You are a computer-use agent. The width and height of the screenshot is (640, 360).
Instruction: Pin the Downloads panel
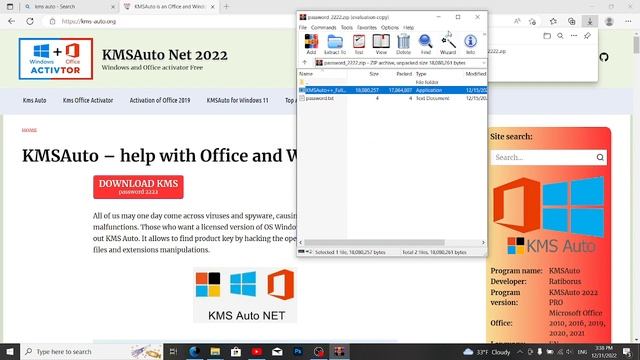coord(587,36)
